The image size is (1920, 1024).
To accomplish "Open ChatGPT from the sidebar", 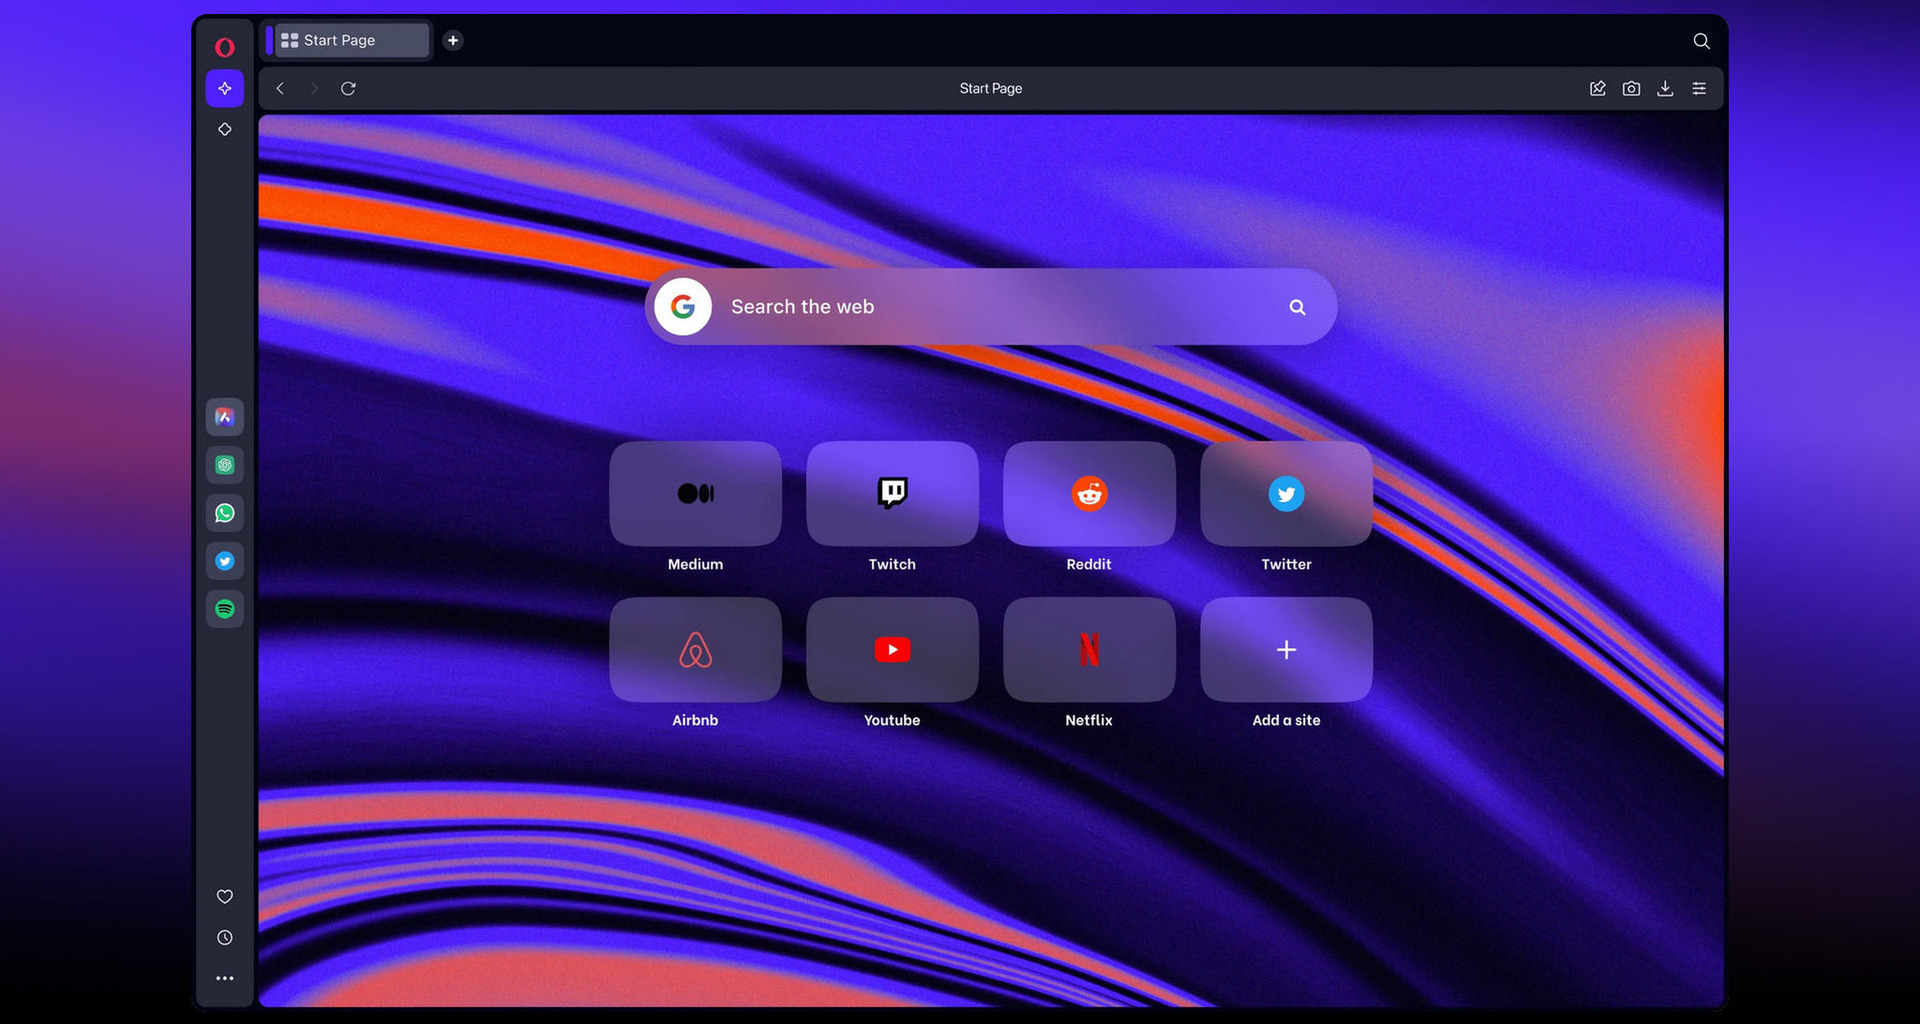I will point(224,465).
